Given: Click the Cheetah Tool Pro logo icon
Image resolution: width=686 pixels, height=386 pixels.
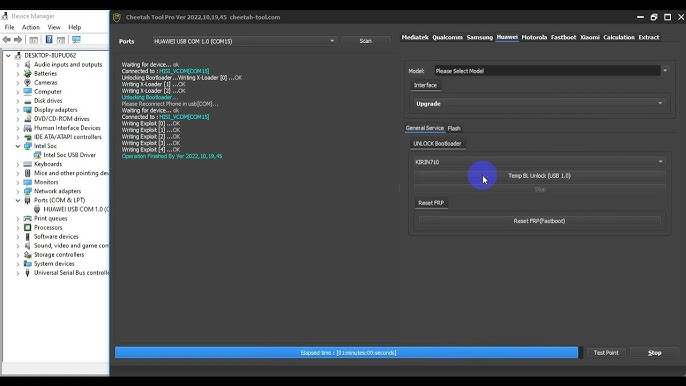Looking at the screenshot, I should [x=117, y=18].
